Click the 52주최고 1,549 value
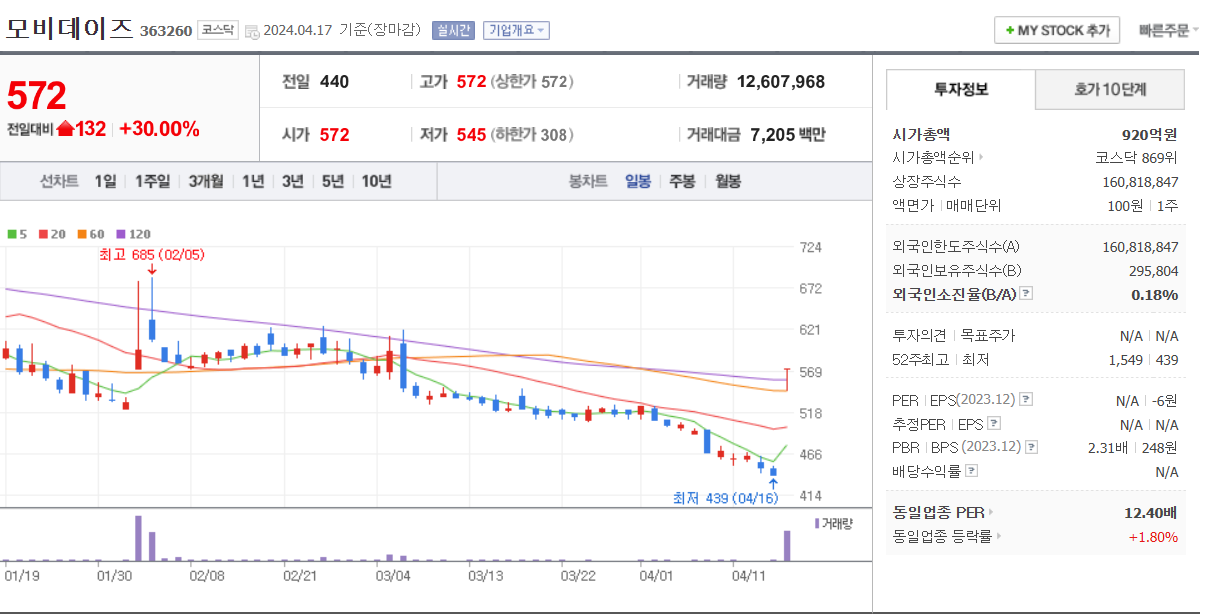Image resolution: width=1205 pixels, height=614 pixels. (x=1126, y=359)
